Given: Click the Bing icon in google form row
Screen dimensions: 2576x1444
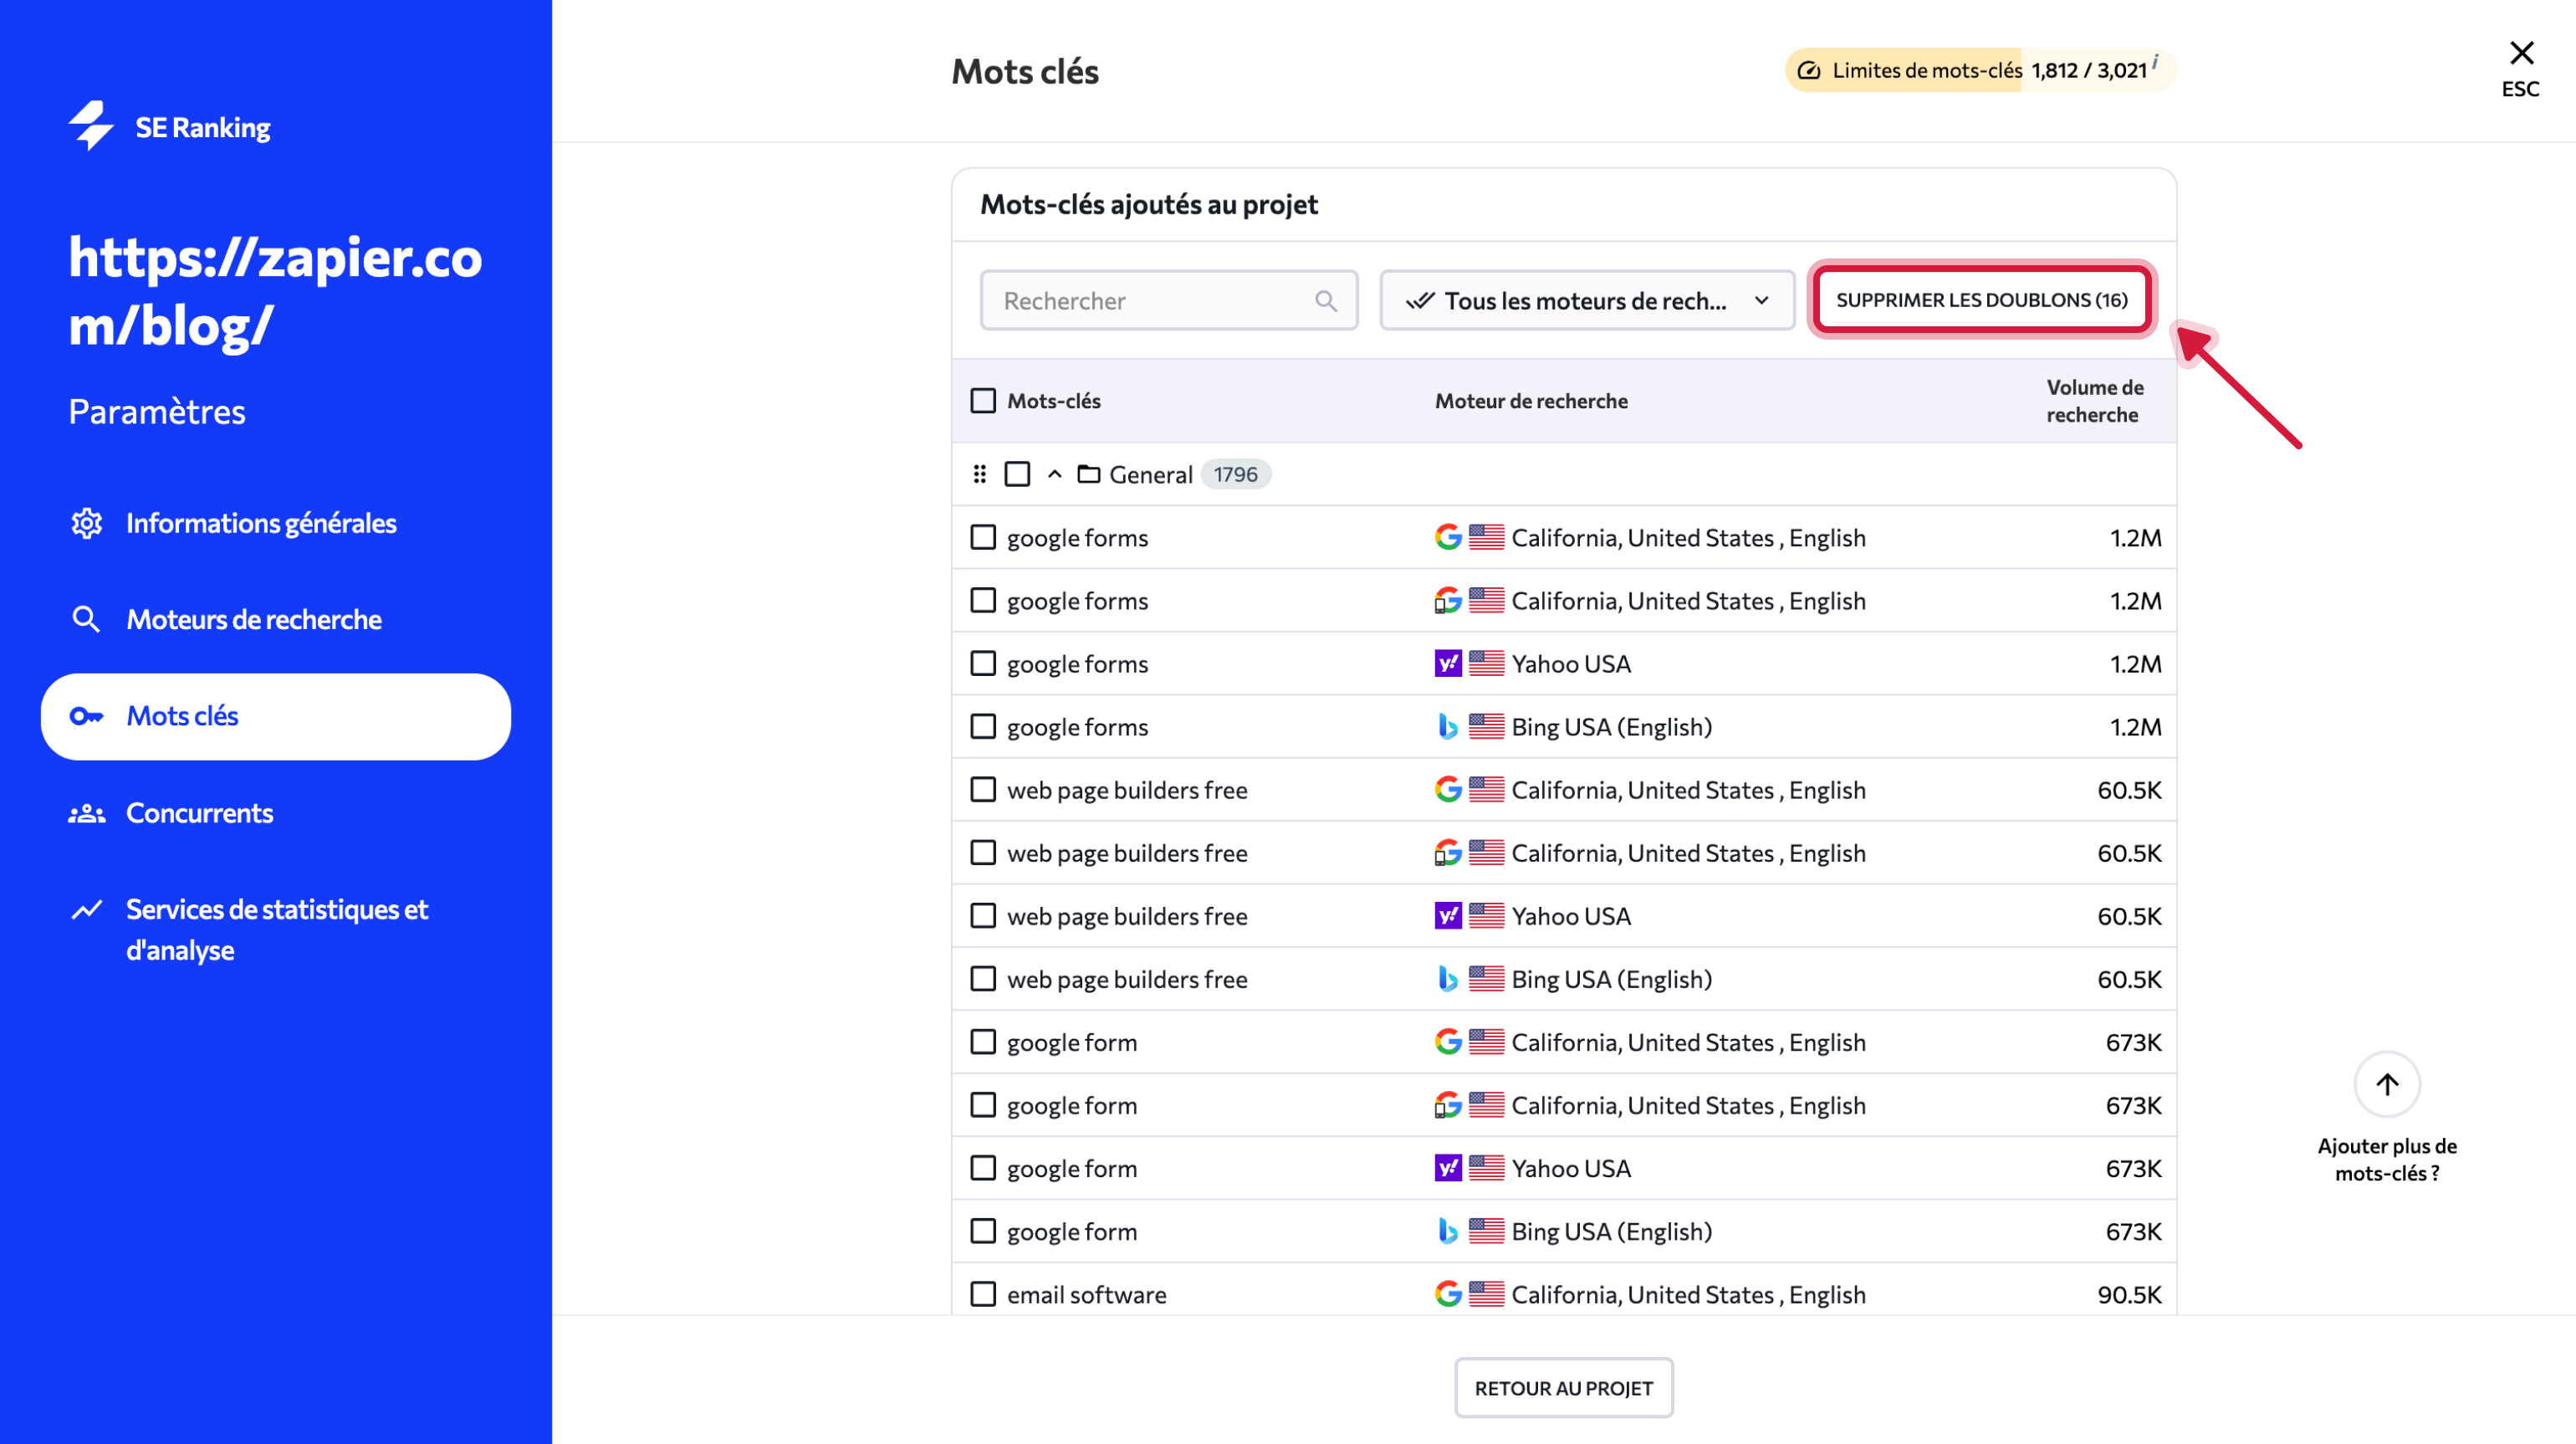Looking at the screenshot, I should [x=1448, y=1231].
